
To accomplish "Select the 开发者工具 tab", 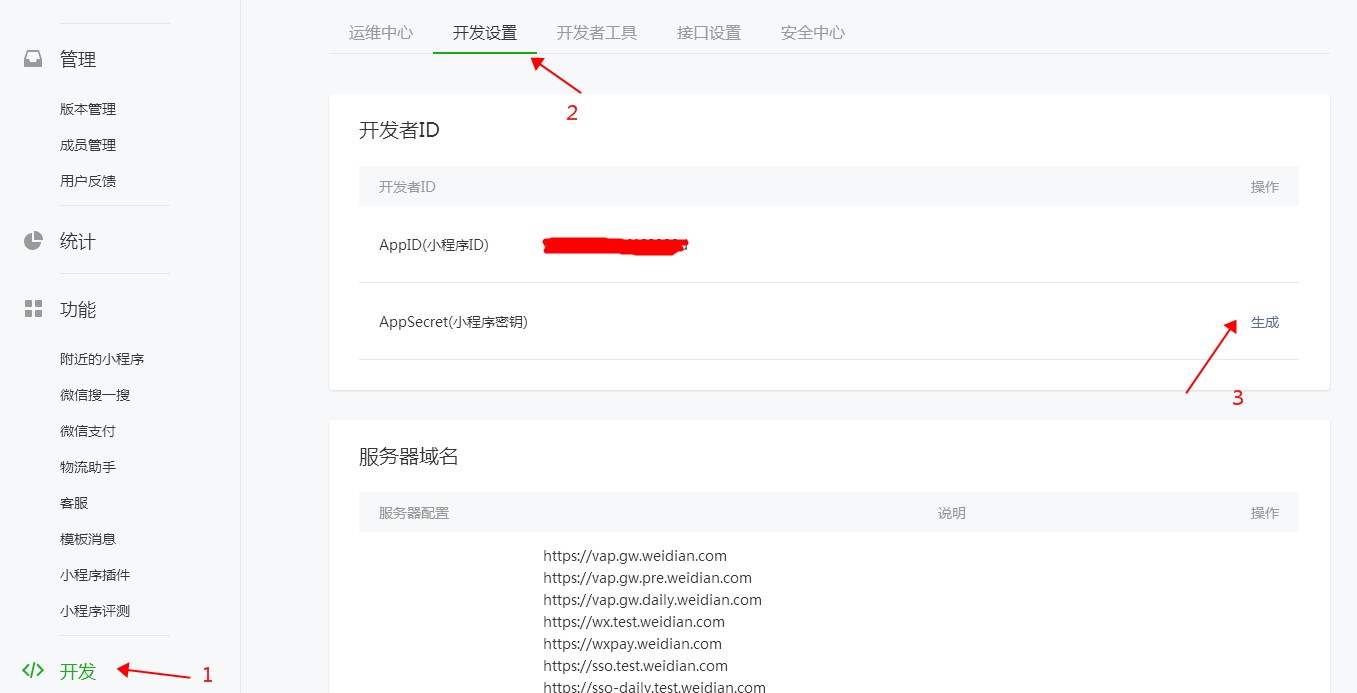I will click(597, 31).
